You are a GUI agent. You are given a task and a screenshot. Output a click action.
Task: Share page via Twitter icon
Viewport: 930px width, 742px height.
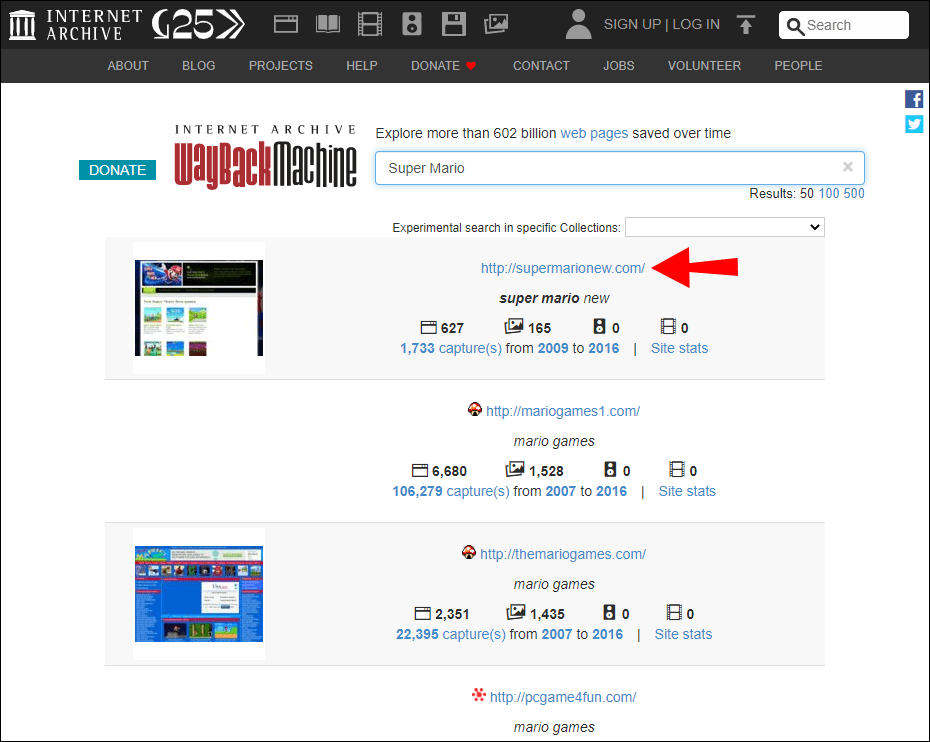tap(914, 124)
